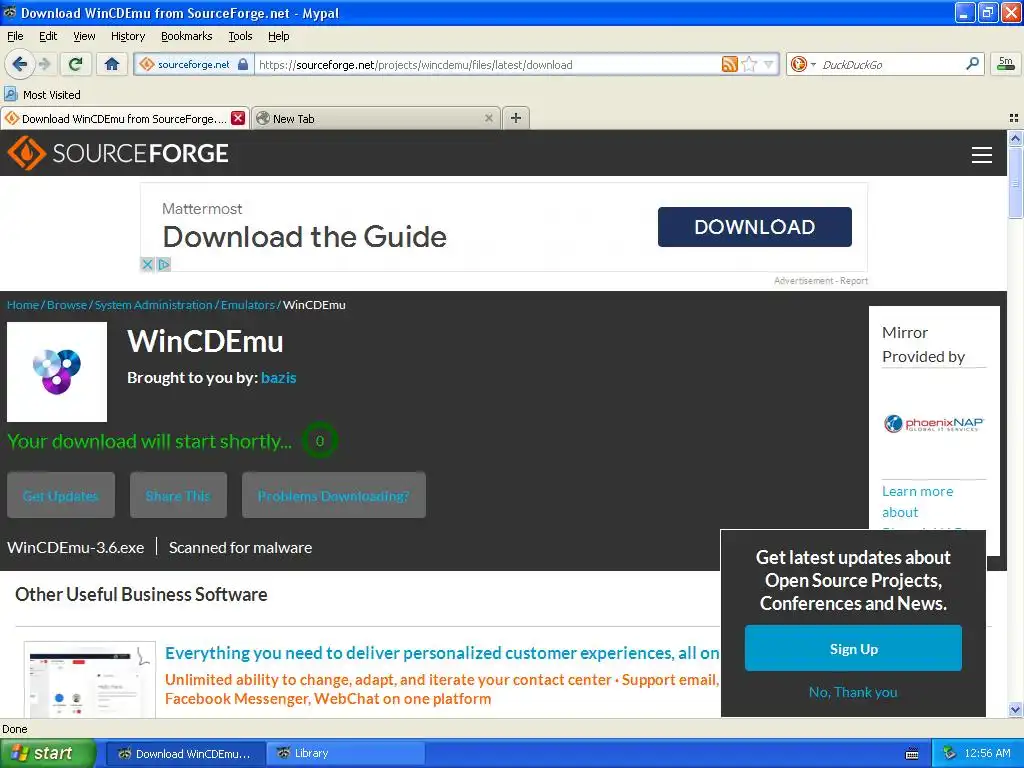The height and width of the screenshot is (768, 1024).
Task: Click the WinCDEmu-3.6.exe filename text
Action: [x=76, y=547]
